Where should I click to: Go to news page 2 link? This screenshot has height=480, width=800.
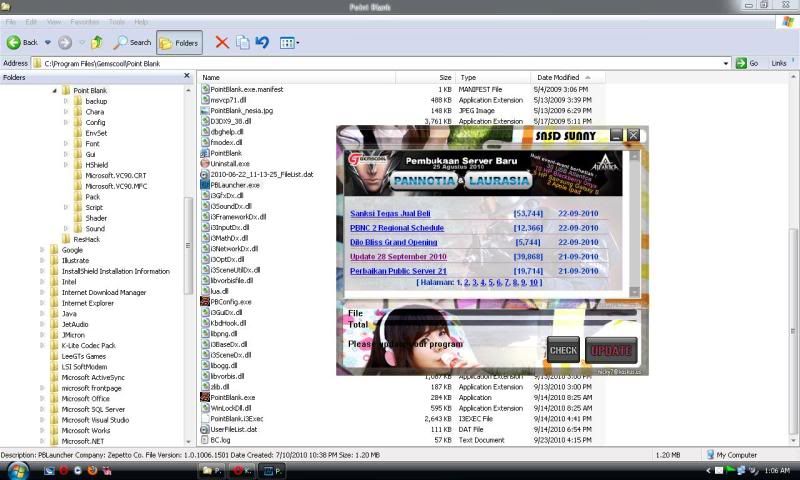466,282
